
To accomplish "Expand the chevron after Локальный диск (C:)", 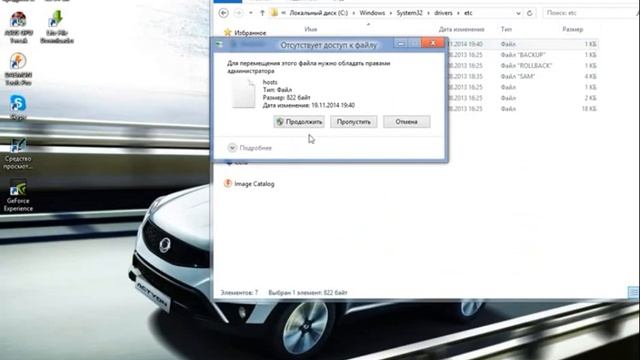I will (353, 13).
